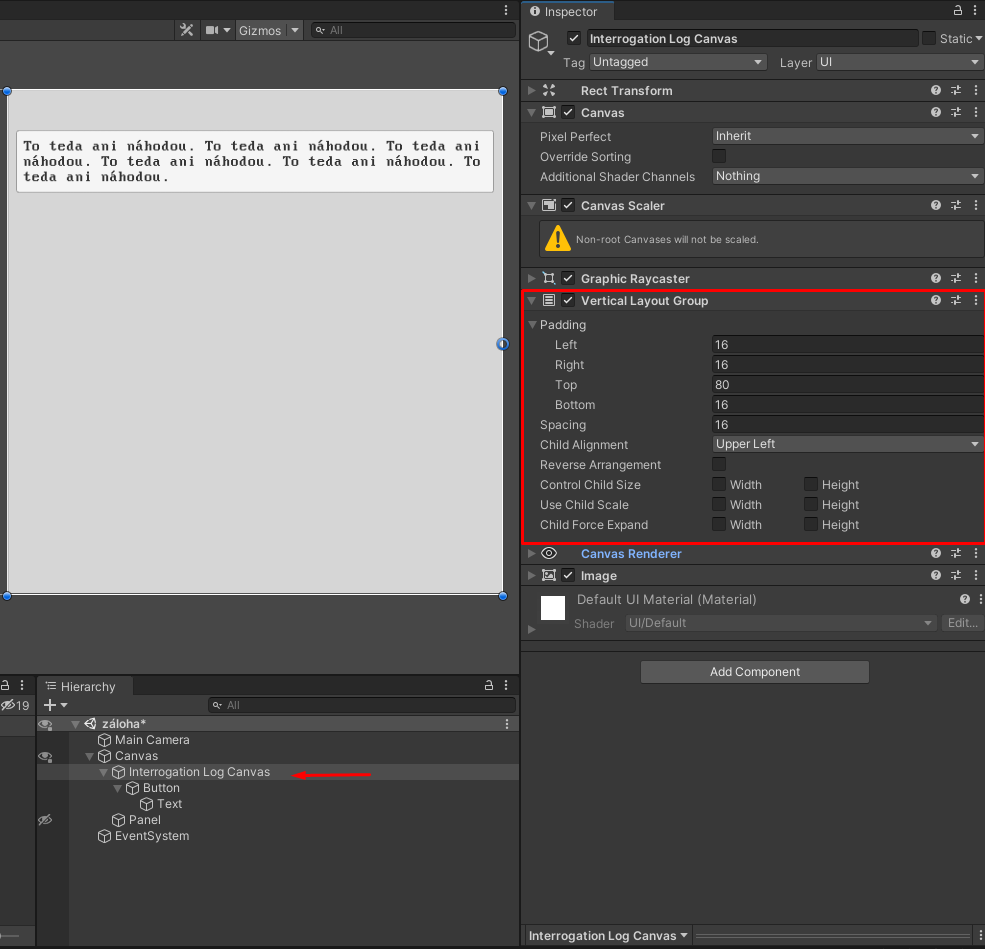This screenshot has height=949, width=985.
Task: Expand the Rect Transform component
Action: (531, 91)
